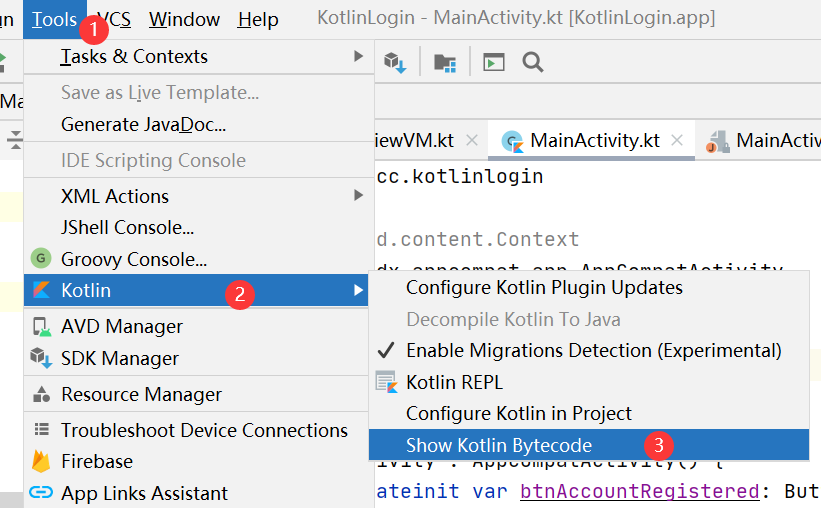Click the Run Anything toolbar icon

coord(494,62)
